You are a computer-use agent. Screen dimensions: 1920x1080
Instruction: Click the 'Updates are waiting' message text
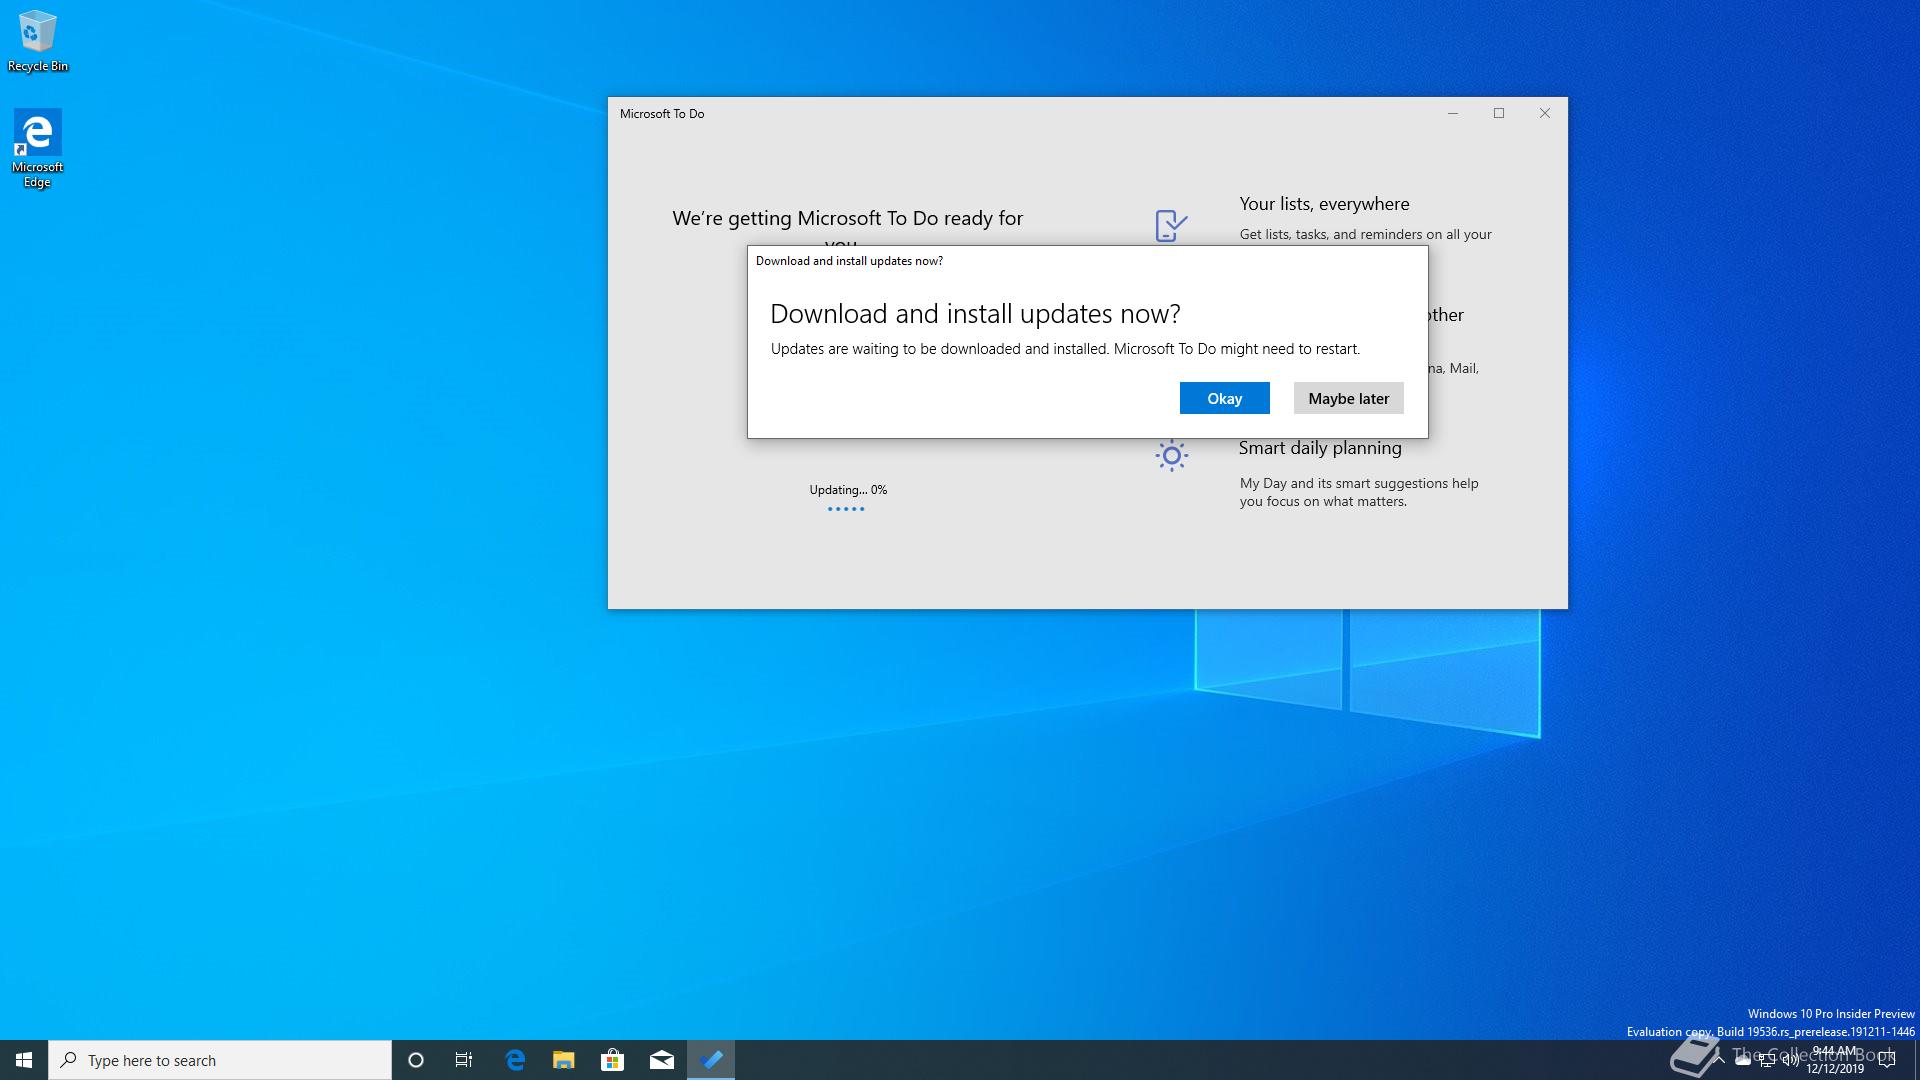(1065, 349)
